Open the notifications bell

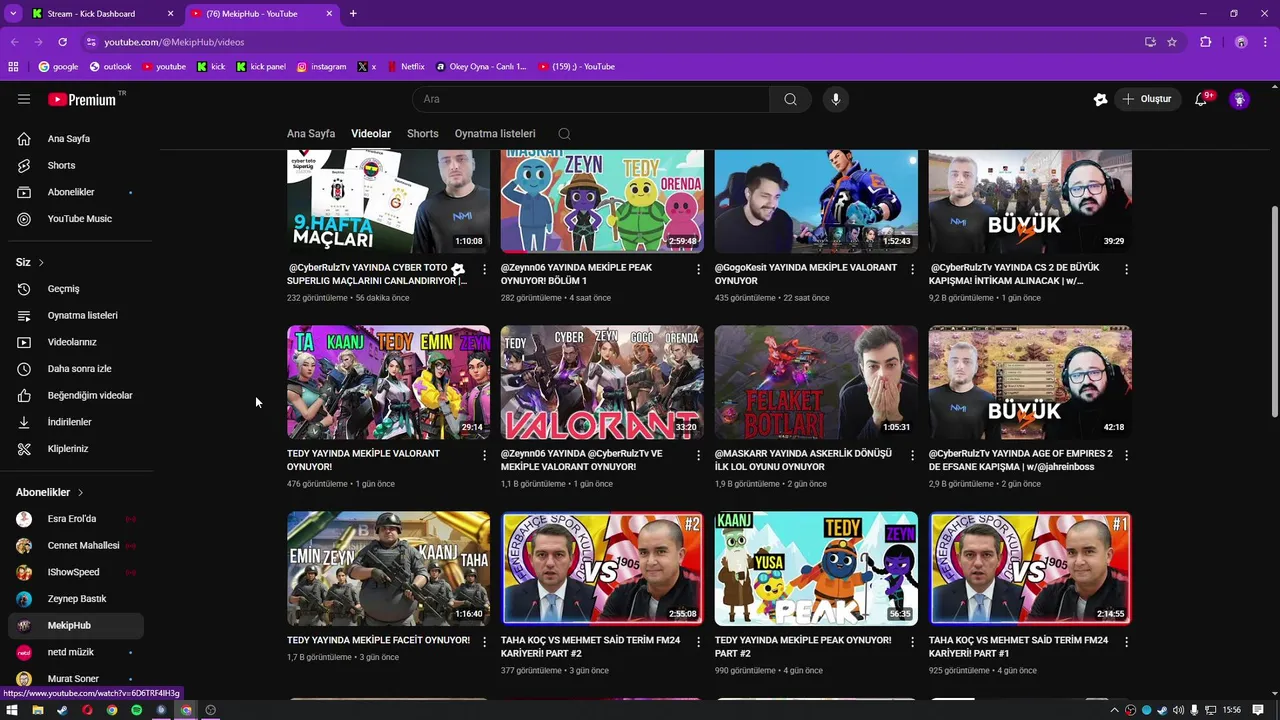tap(1201, 99)
